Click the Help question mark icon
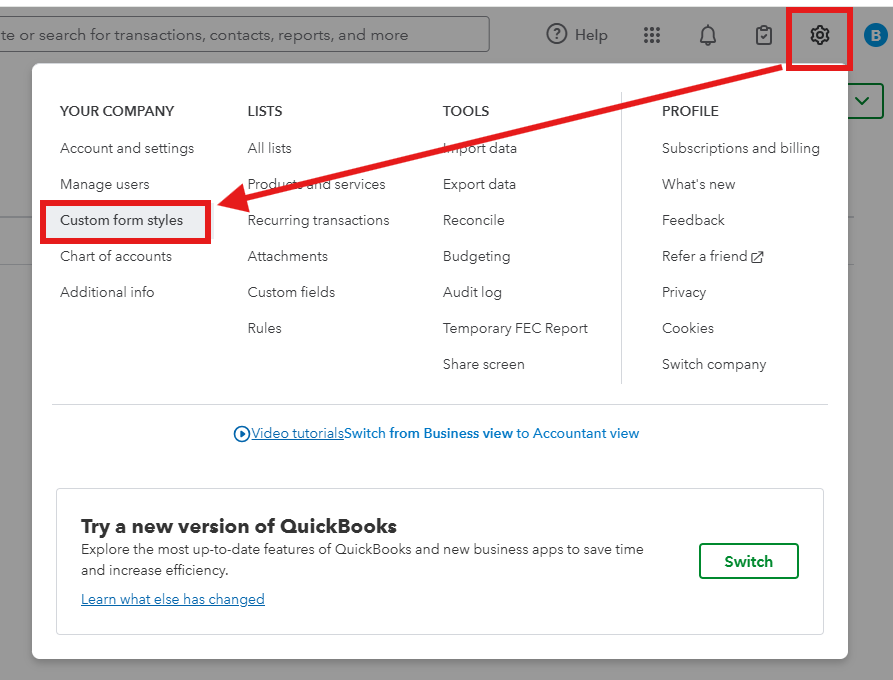The width and height of the screenshot is (893, 680). (557, 35)
